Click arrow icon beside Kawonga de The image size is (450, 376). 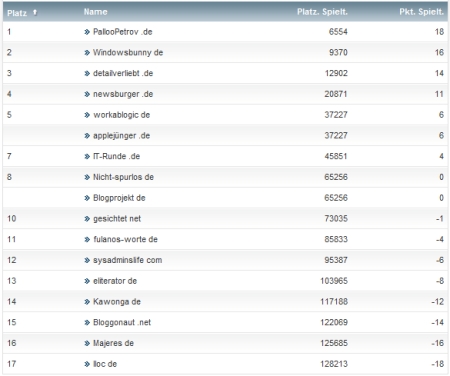pyautogui.click(x=87, y=302)
